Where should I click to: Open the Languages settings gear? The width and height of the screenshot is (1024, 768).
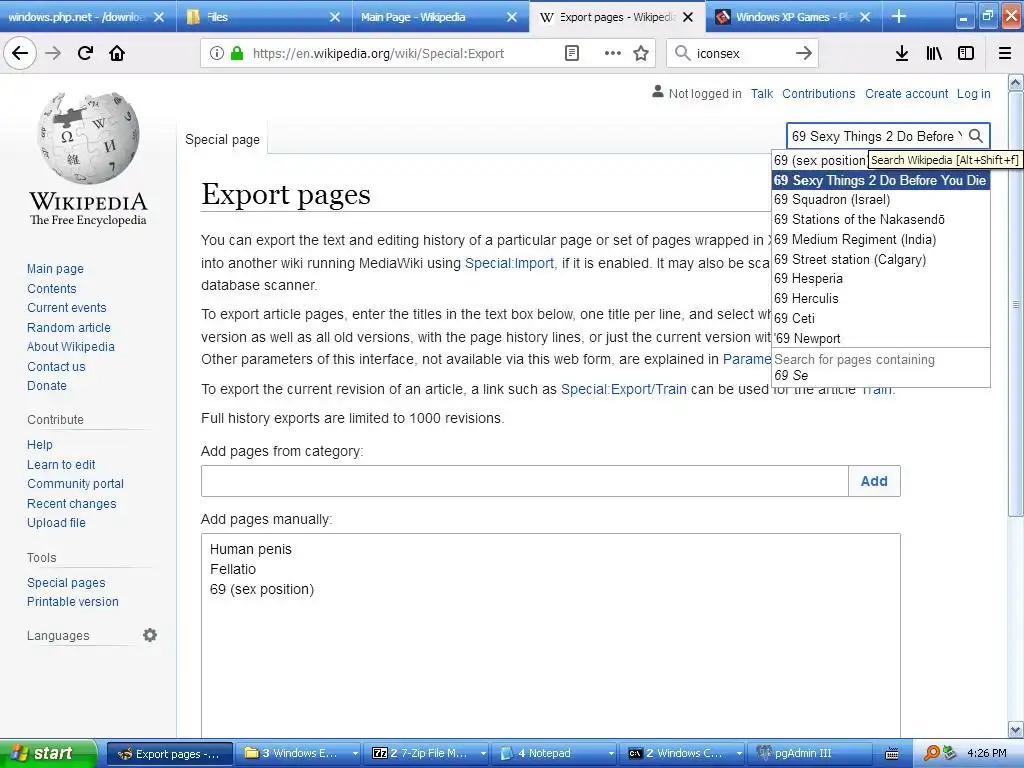click(x=150, y=635)
